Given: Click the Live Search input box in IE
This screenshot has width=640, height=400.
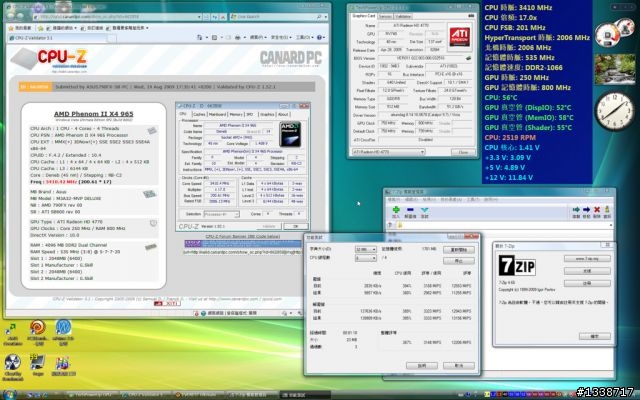Looking at the screenshot, I should click(x=273, y=17).
